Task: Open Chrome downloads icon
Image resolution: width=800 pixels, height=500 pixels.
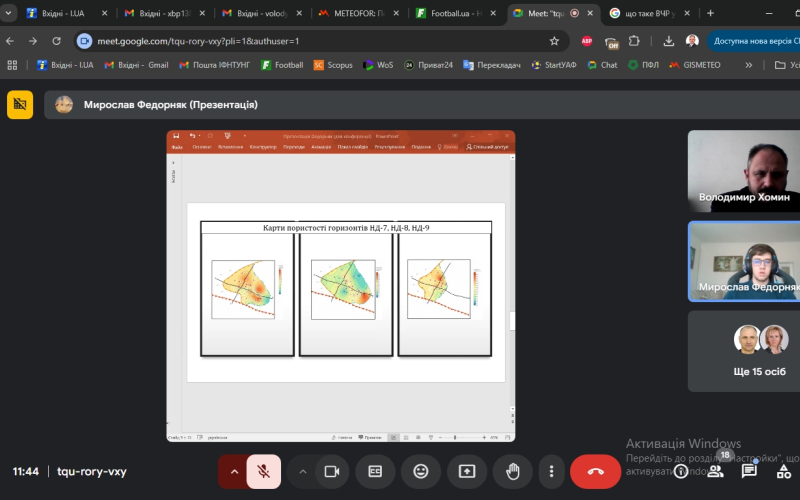Action: tap(668, 41)
